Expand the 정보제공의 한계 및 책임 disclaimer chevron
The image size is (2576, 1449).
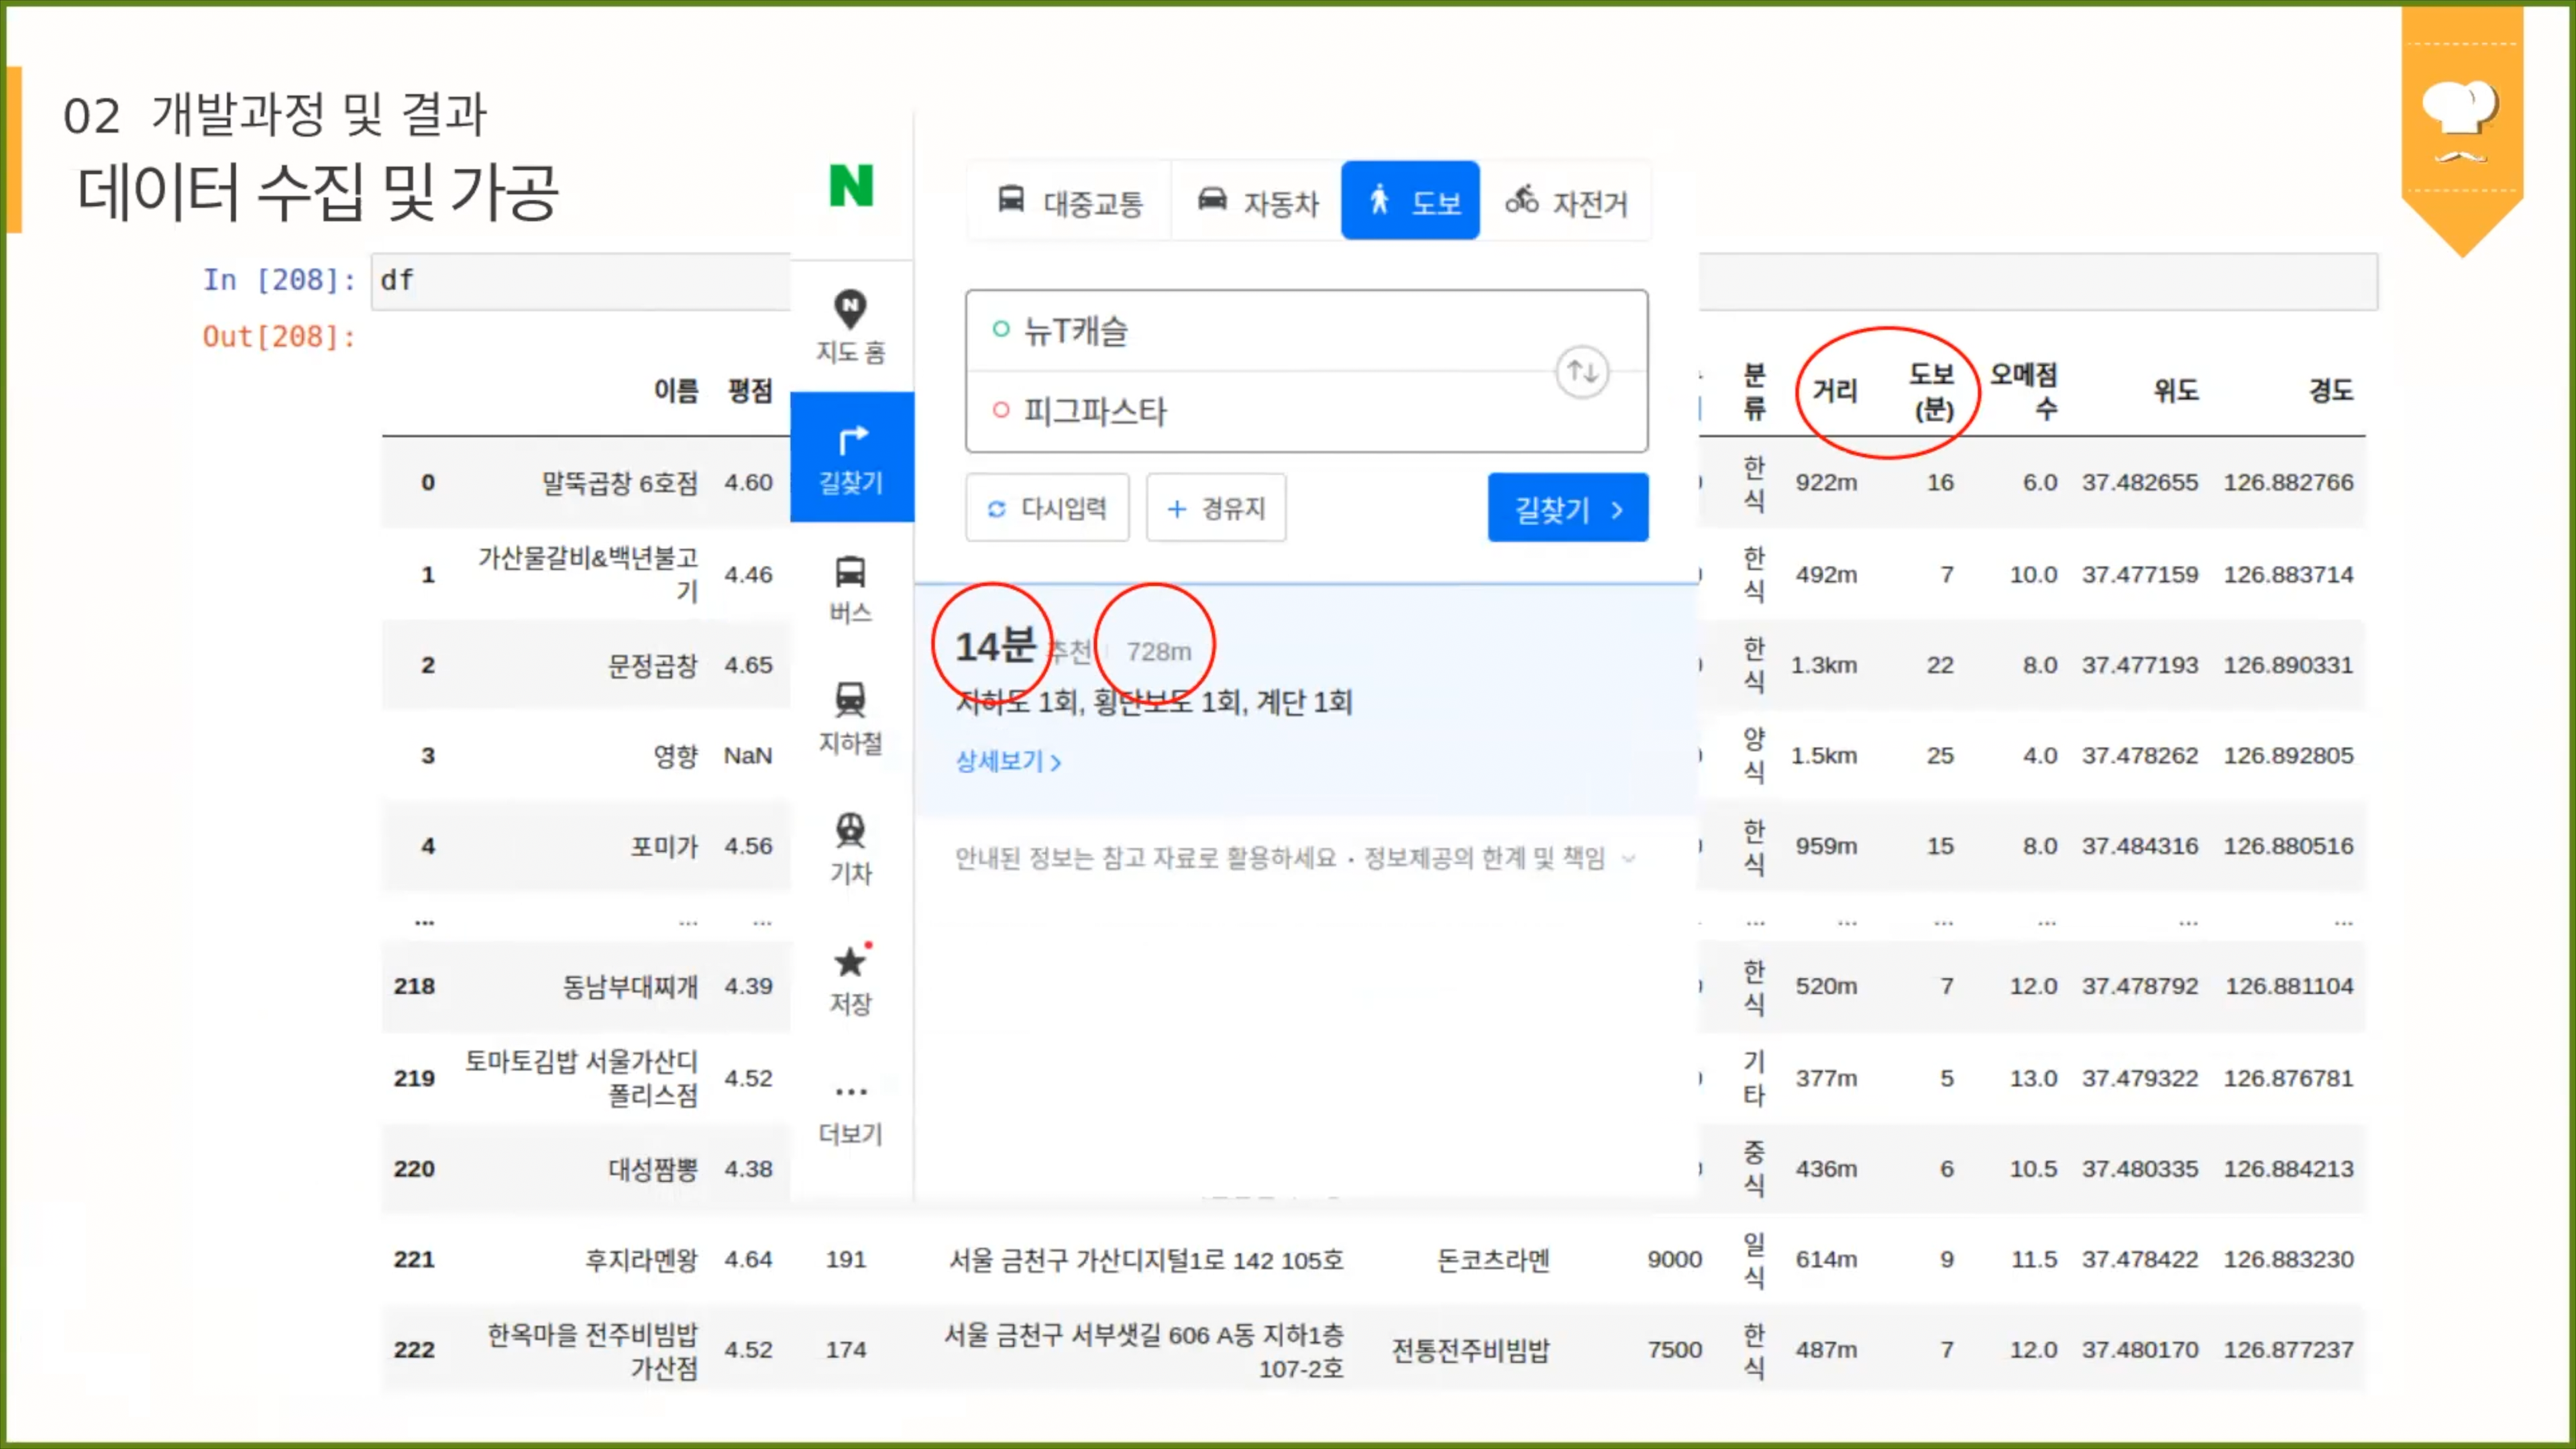click(x=1629, y=858)
